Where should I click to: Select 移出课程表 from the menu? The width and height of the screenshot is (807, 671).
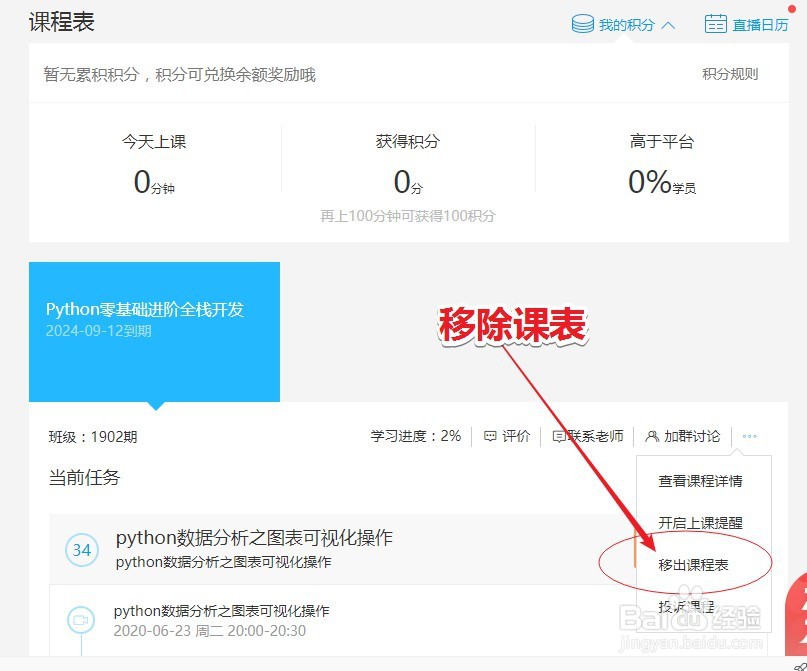[x=691, y=563]
